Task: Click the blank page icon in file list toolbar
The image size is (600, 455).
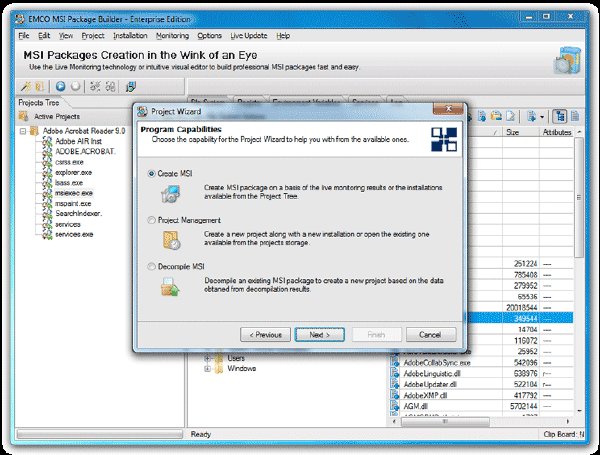Action: click(510, 116)
